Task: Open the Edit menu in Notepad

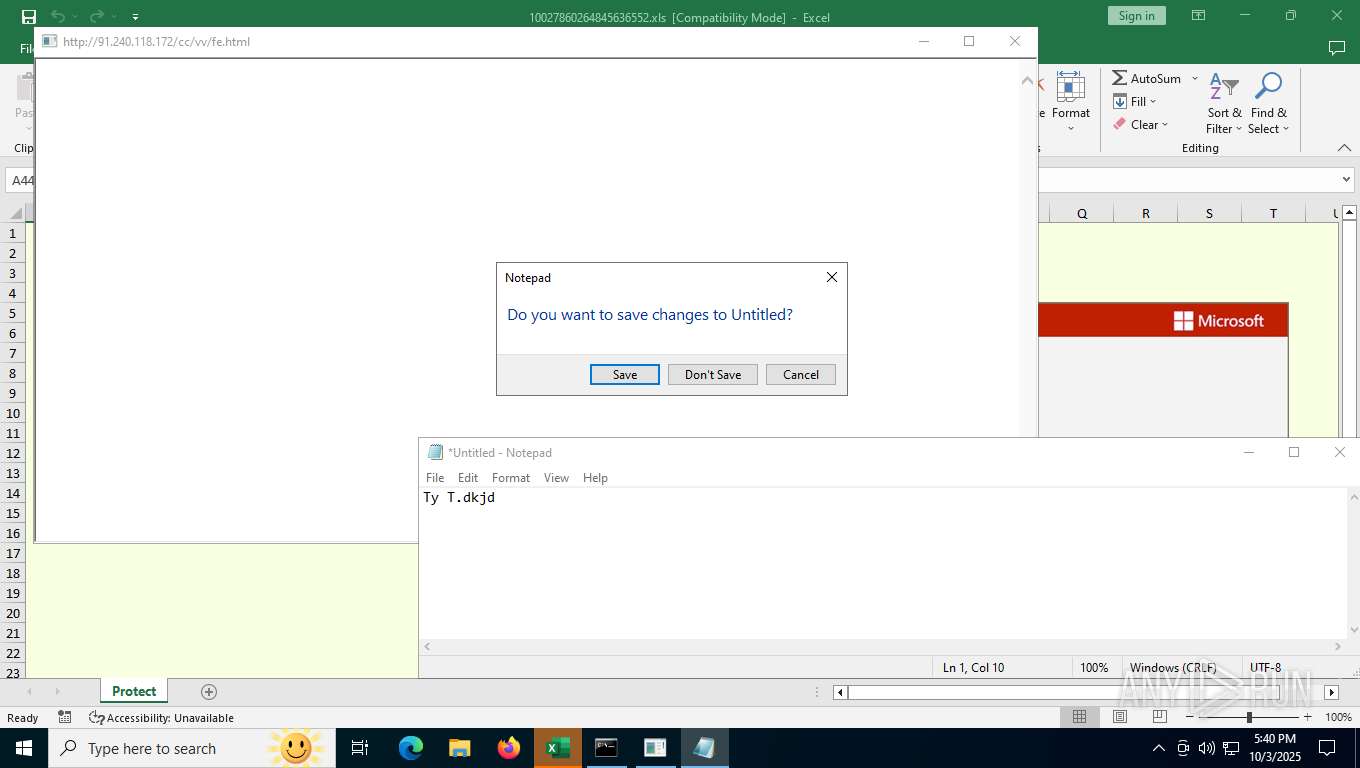Action: (468, 478)
